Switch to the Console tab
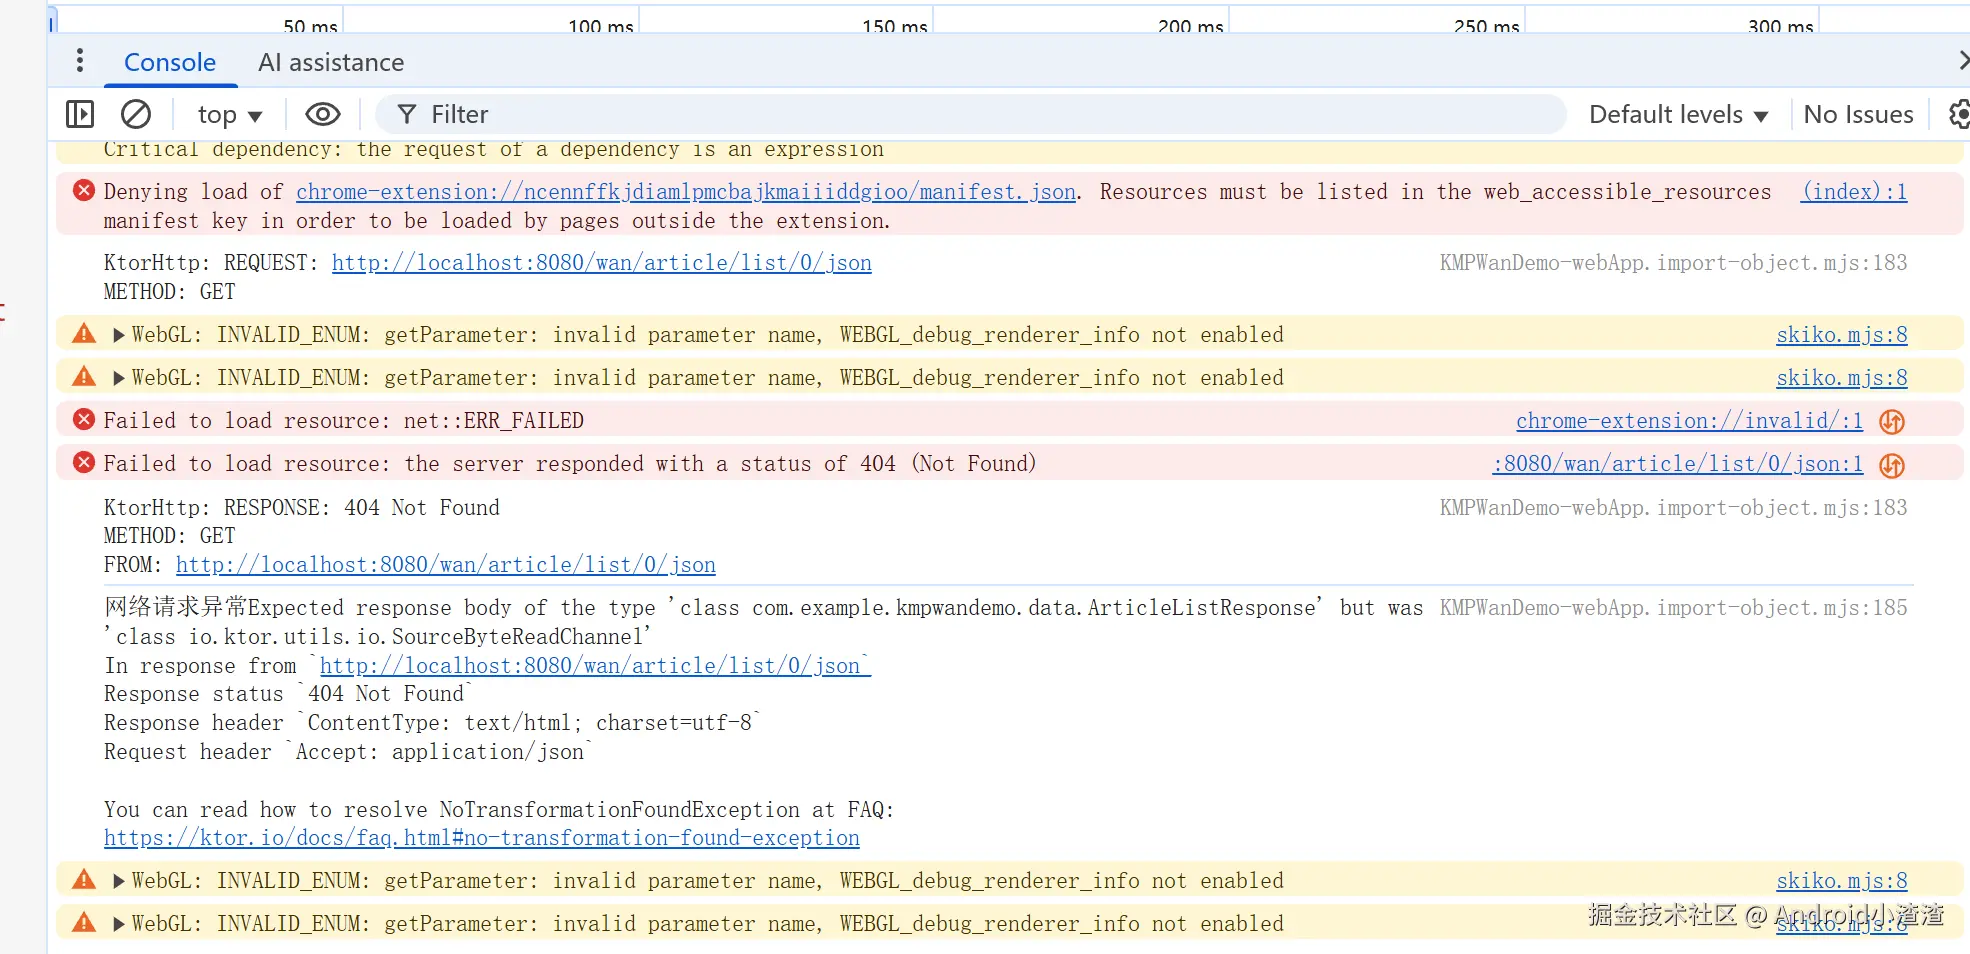 tap(170, 62)
